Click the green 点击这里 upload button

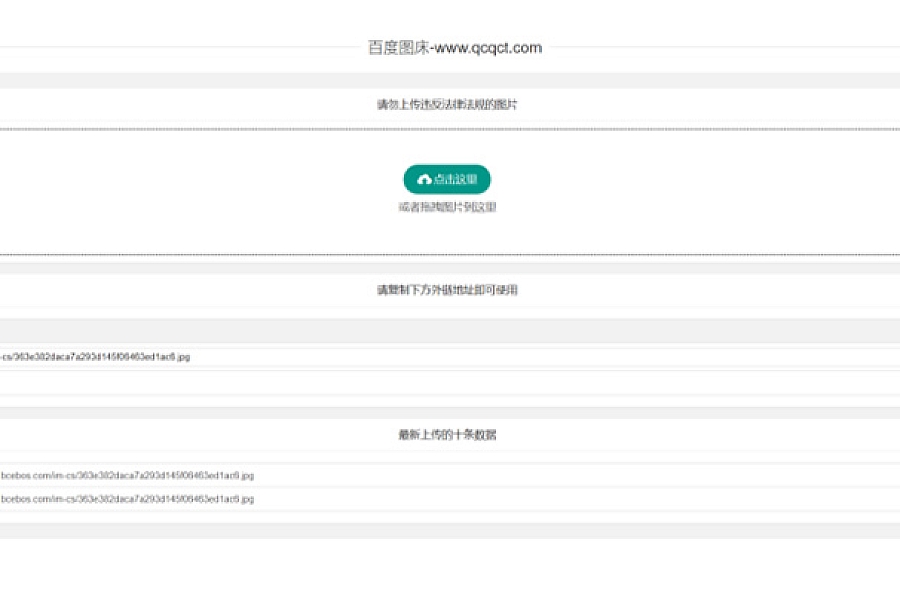(x=447, y=179)
